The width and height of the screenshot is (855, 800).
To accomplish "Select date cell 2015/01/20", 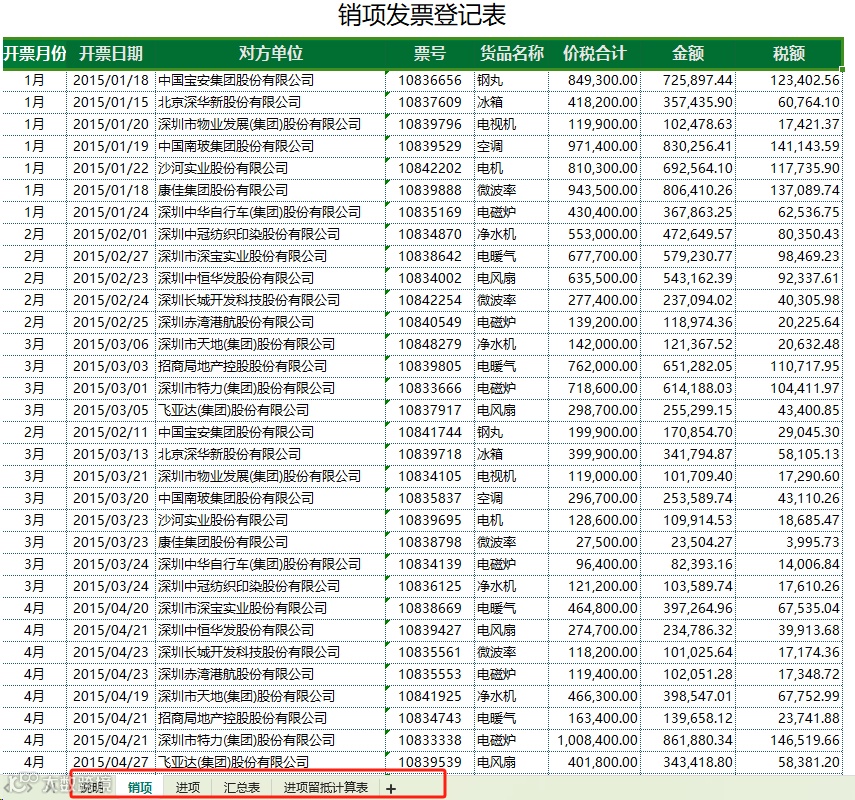I will click(111, 124).
